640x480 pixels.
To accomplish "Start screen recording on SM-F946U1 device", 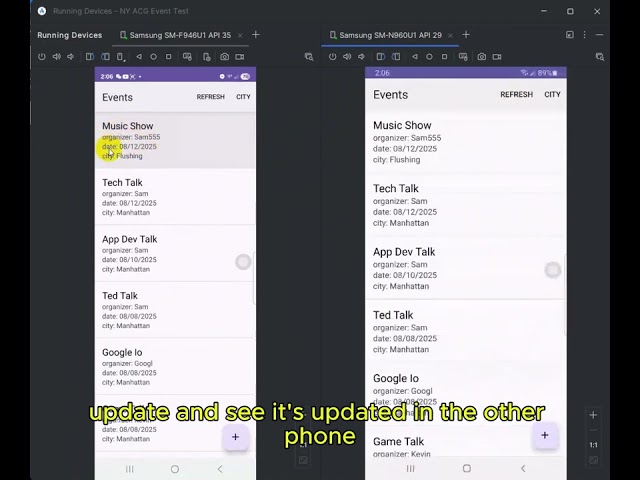I will 240,57.
